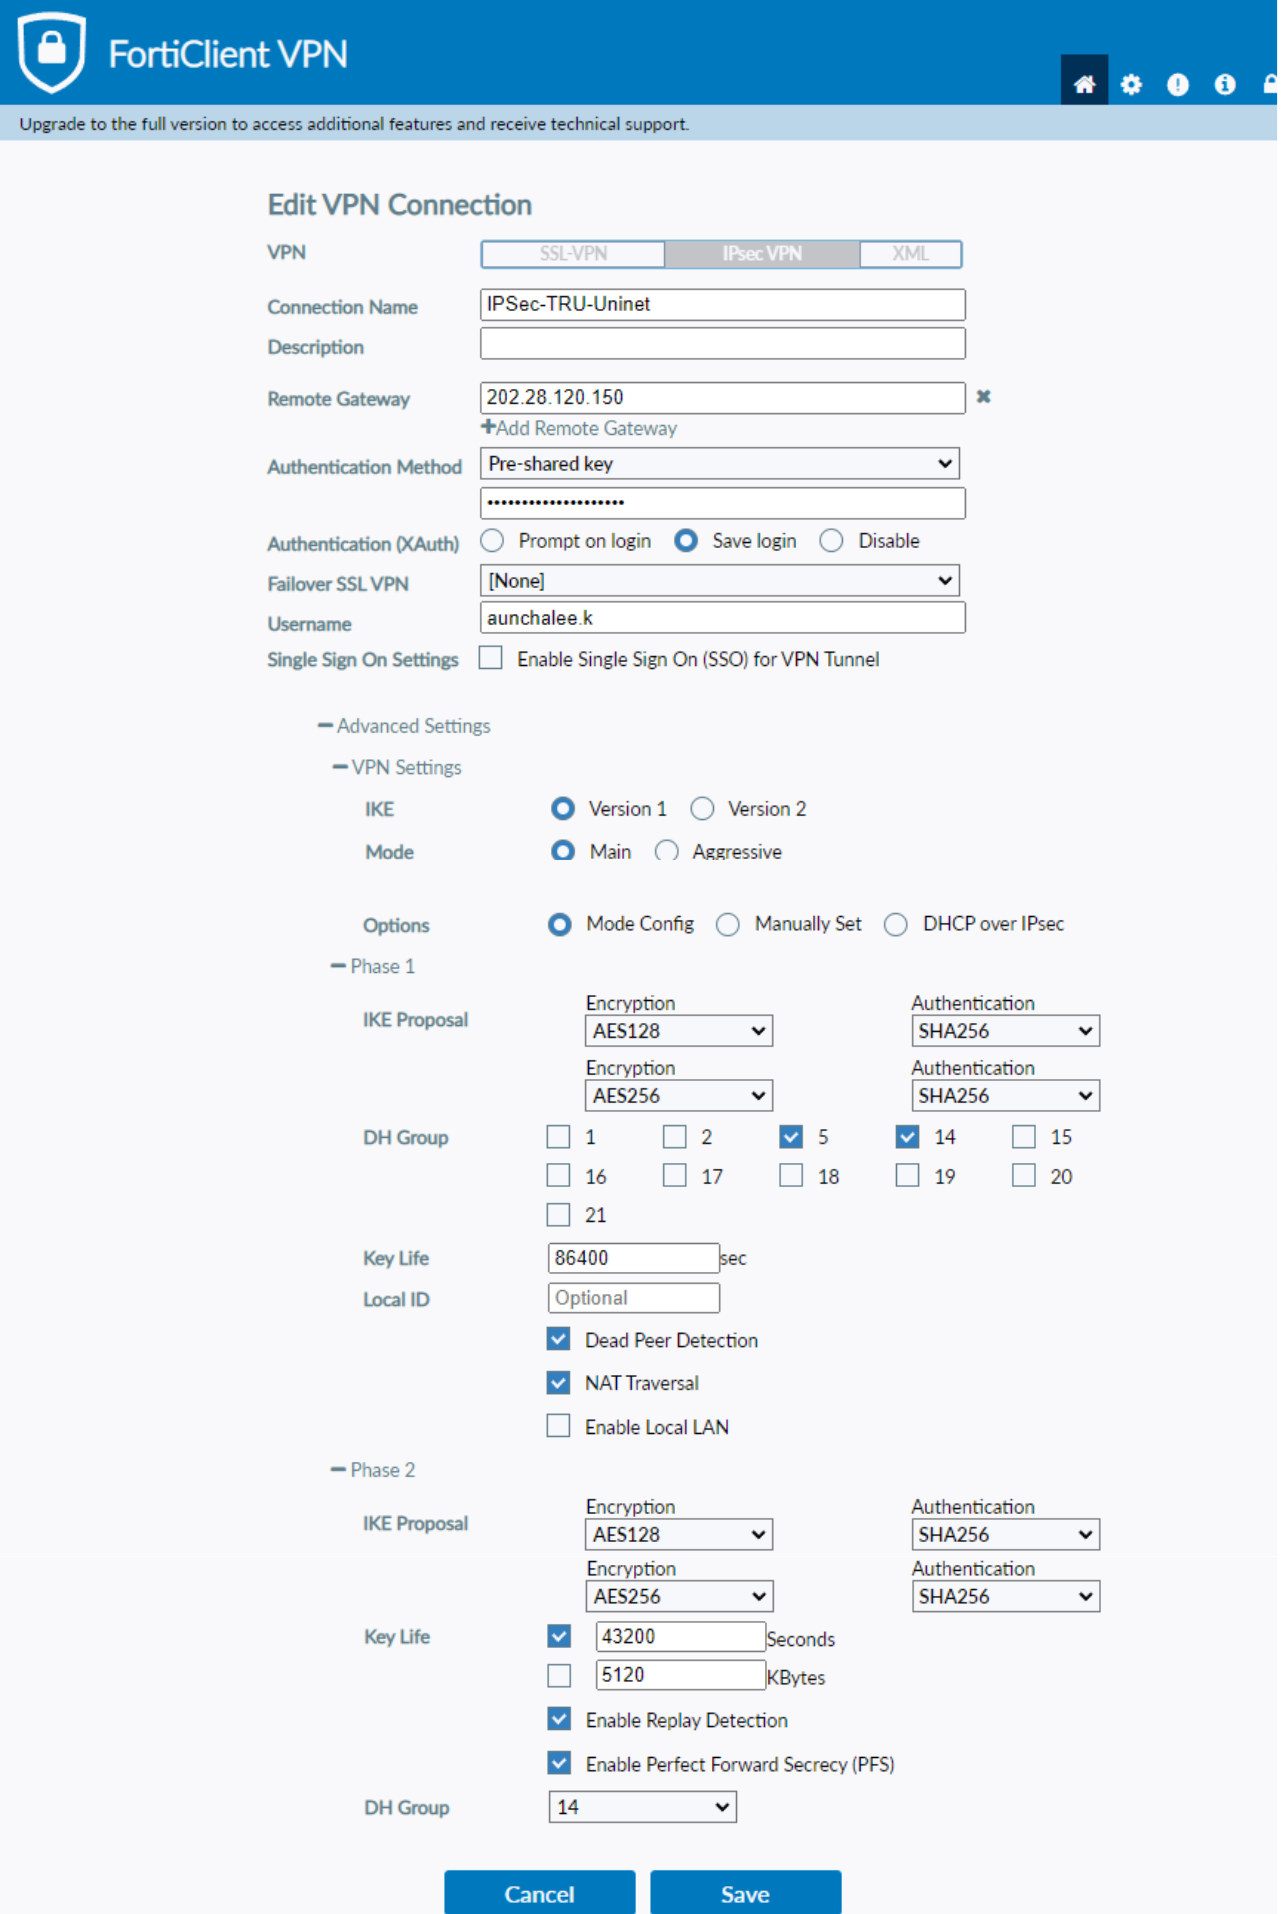
Task: Click the FortiClient shield logo
Action: [x=52, y=51]
